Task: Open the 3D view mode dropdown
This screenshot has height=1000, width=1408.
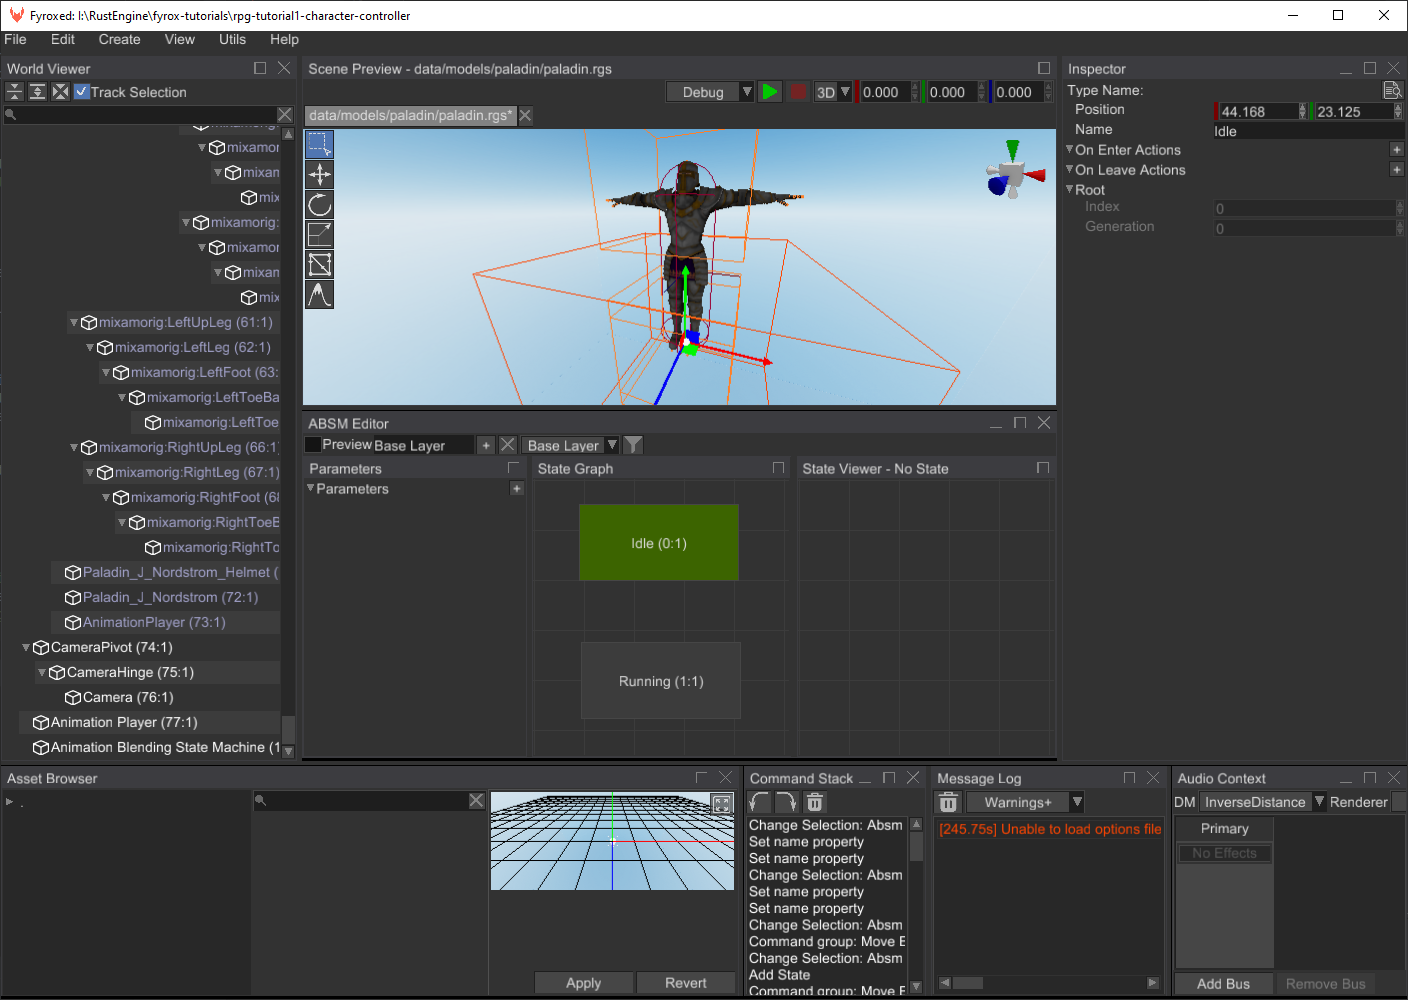Action: coord(833,92)
